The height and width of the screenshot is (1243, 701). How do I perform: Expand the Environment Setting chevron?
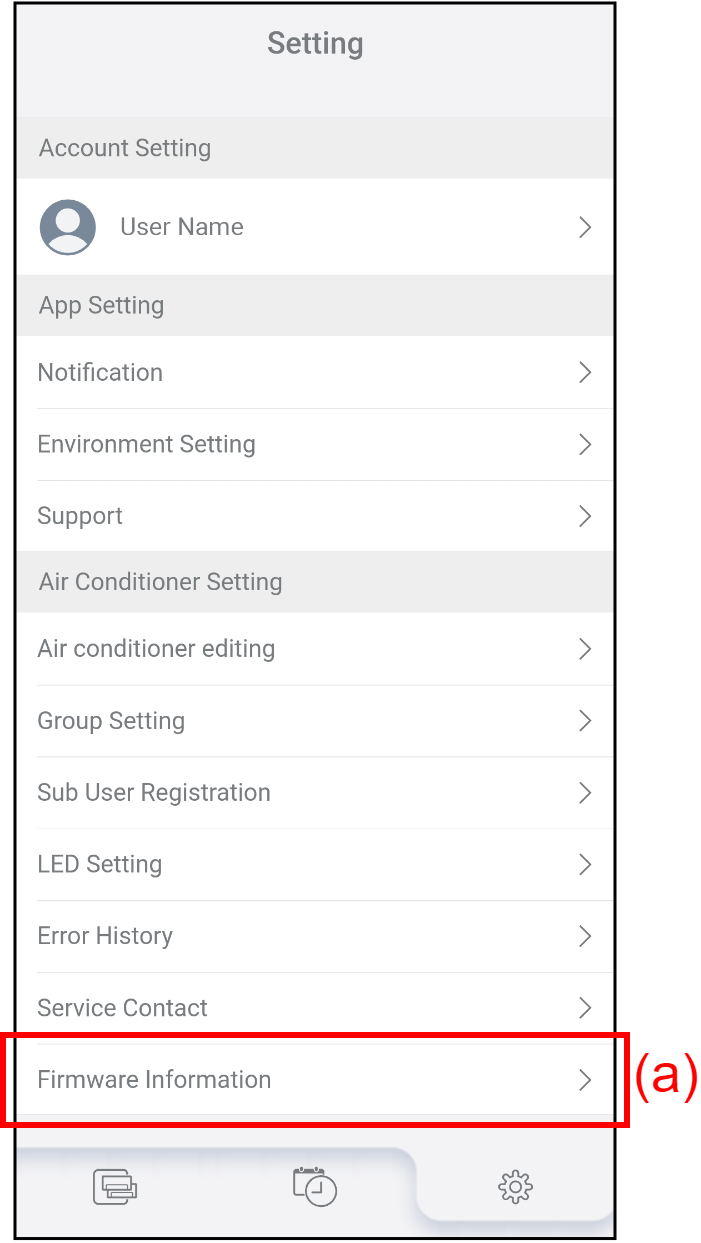tap(585, 444)
